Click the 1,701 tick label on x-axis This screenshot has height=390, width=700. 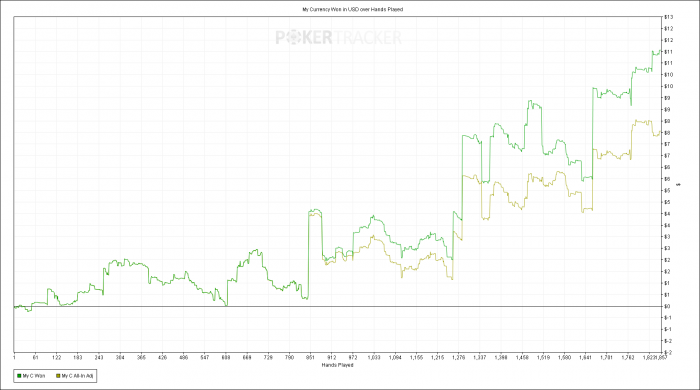[607, 357]
